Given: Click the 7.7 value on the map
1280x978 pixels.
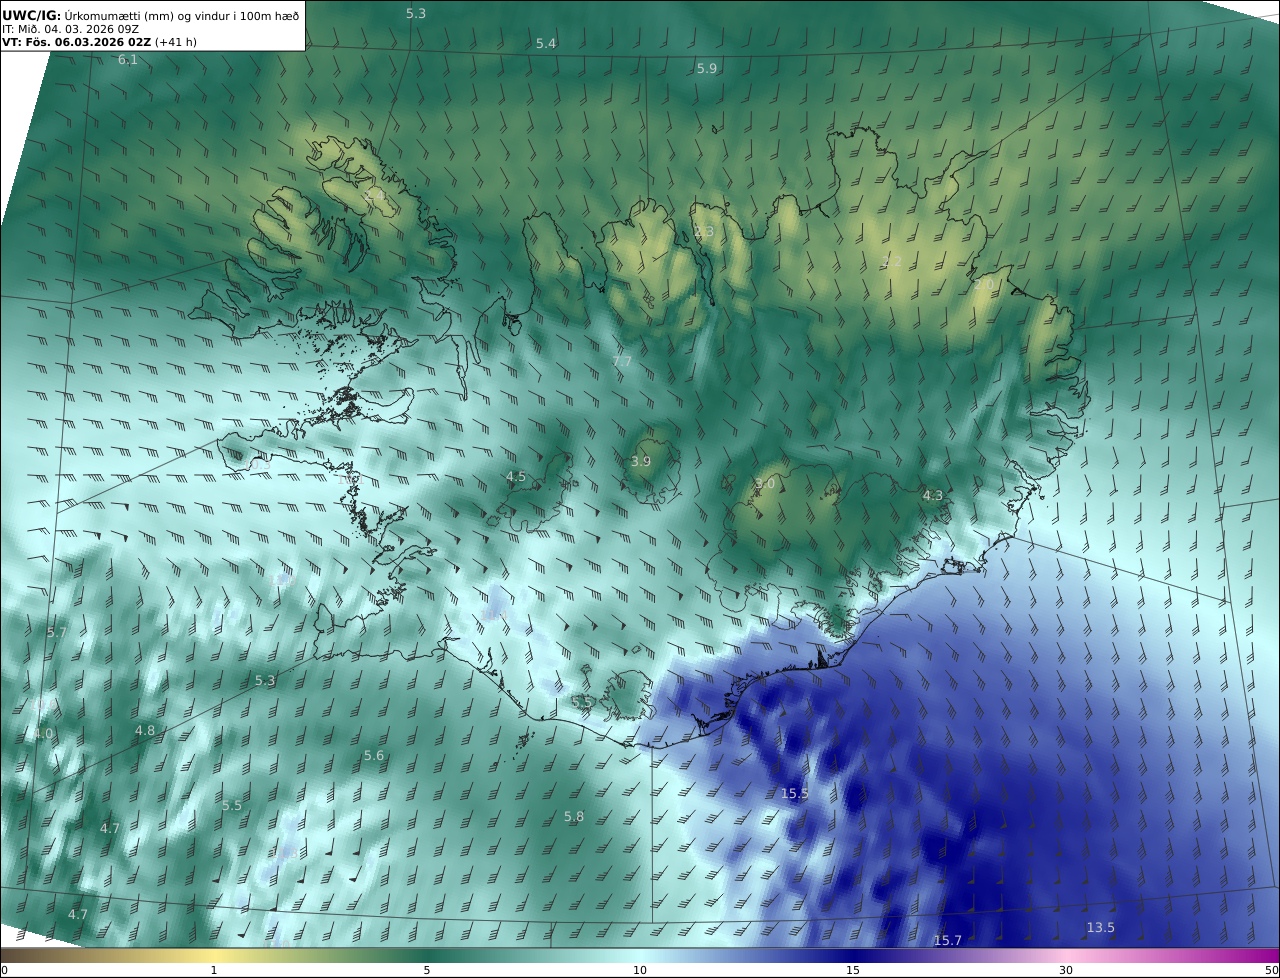Looking at the screenshot, I should pos(622,361).
